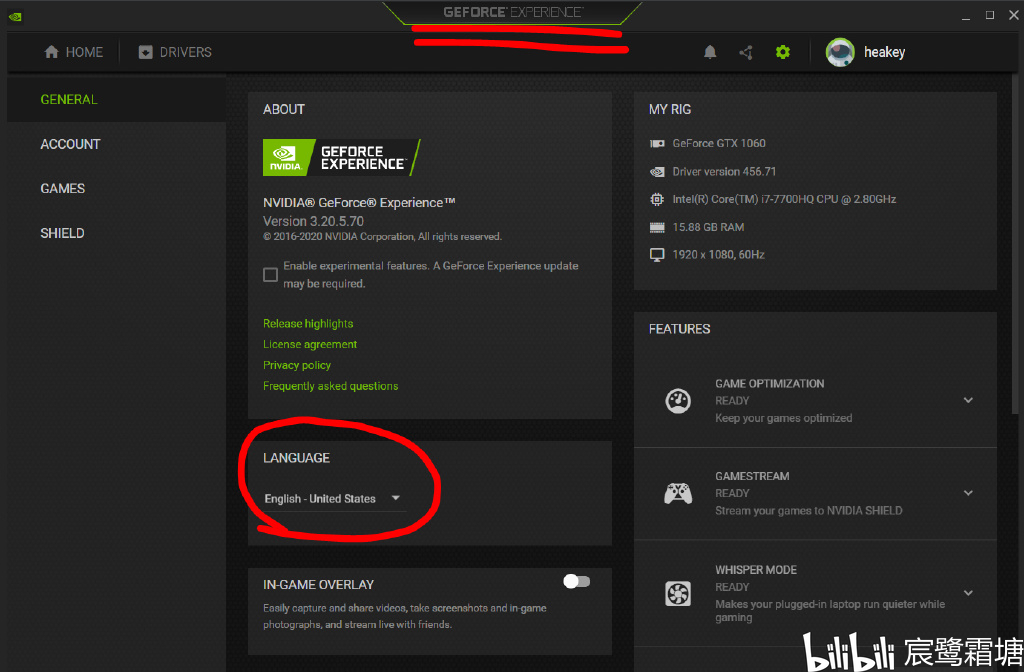Close the GeForce Experience window
This screenshot has width=1024, height=672.
(1014, 15)
